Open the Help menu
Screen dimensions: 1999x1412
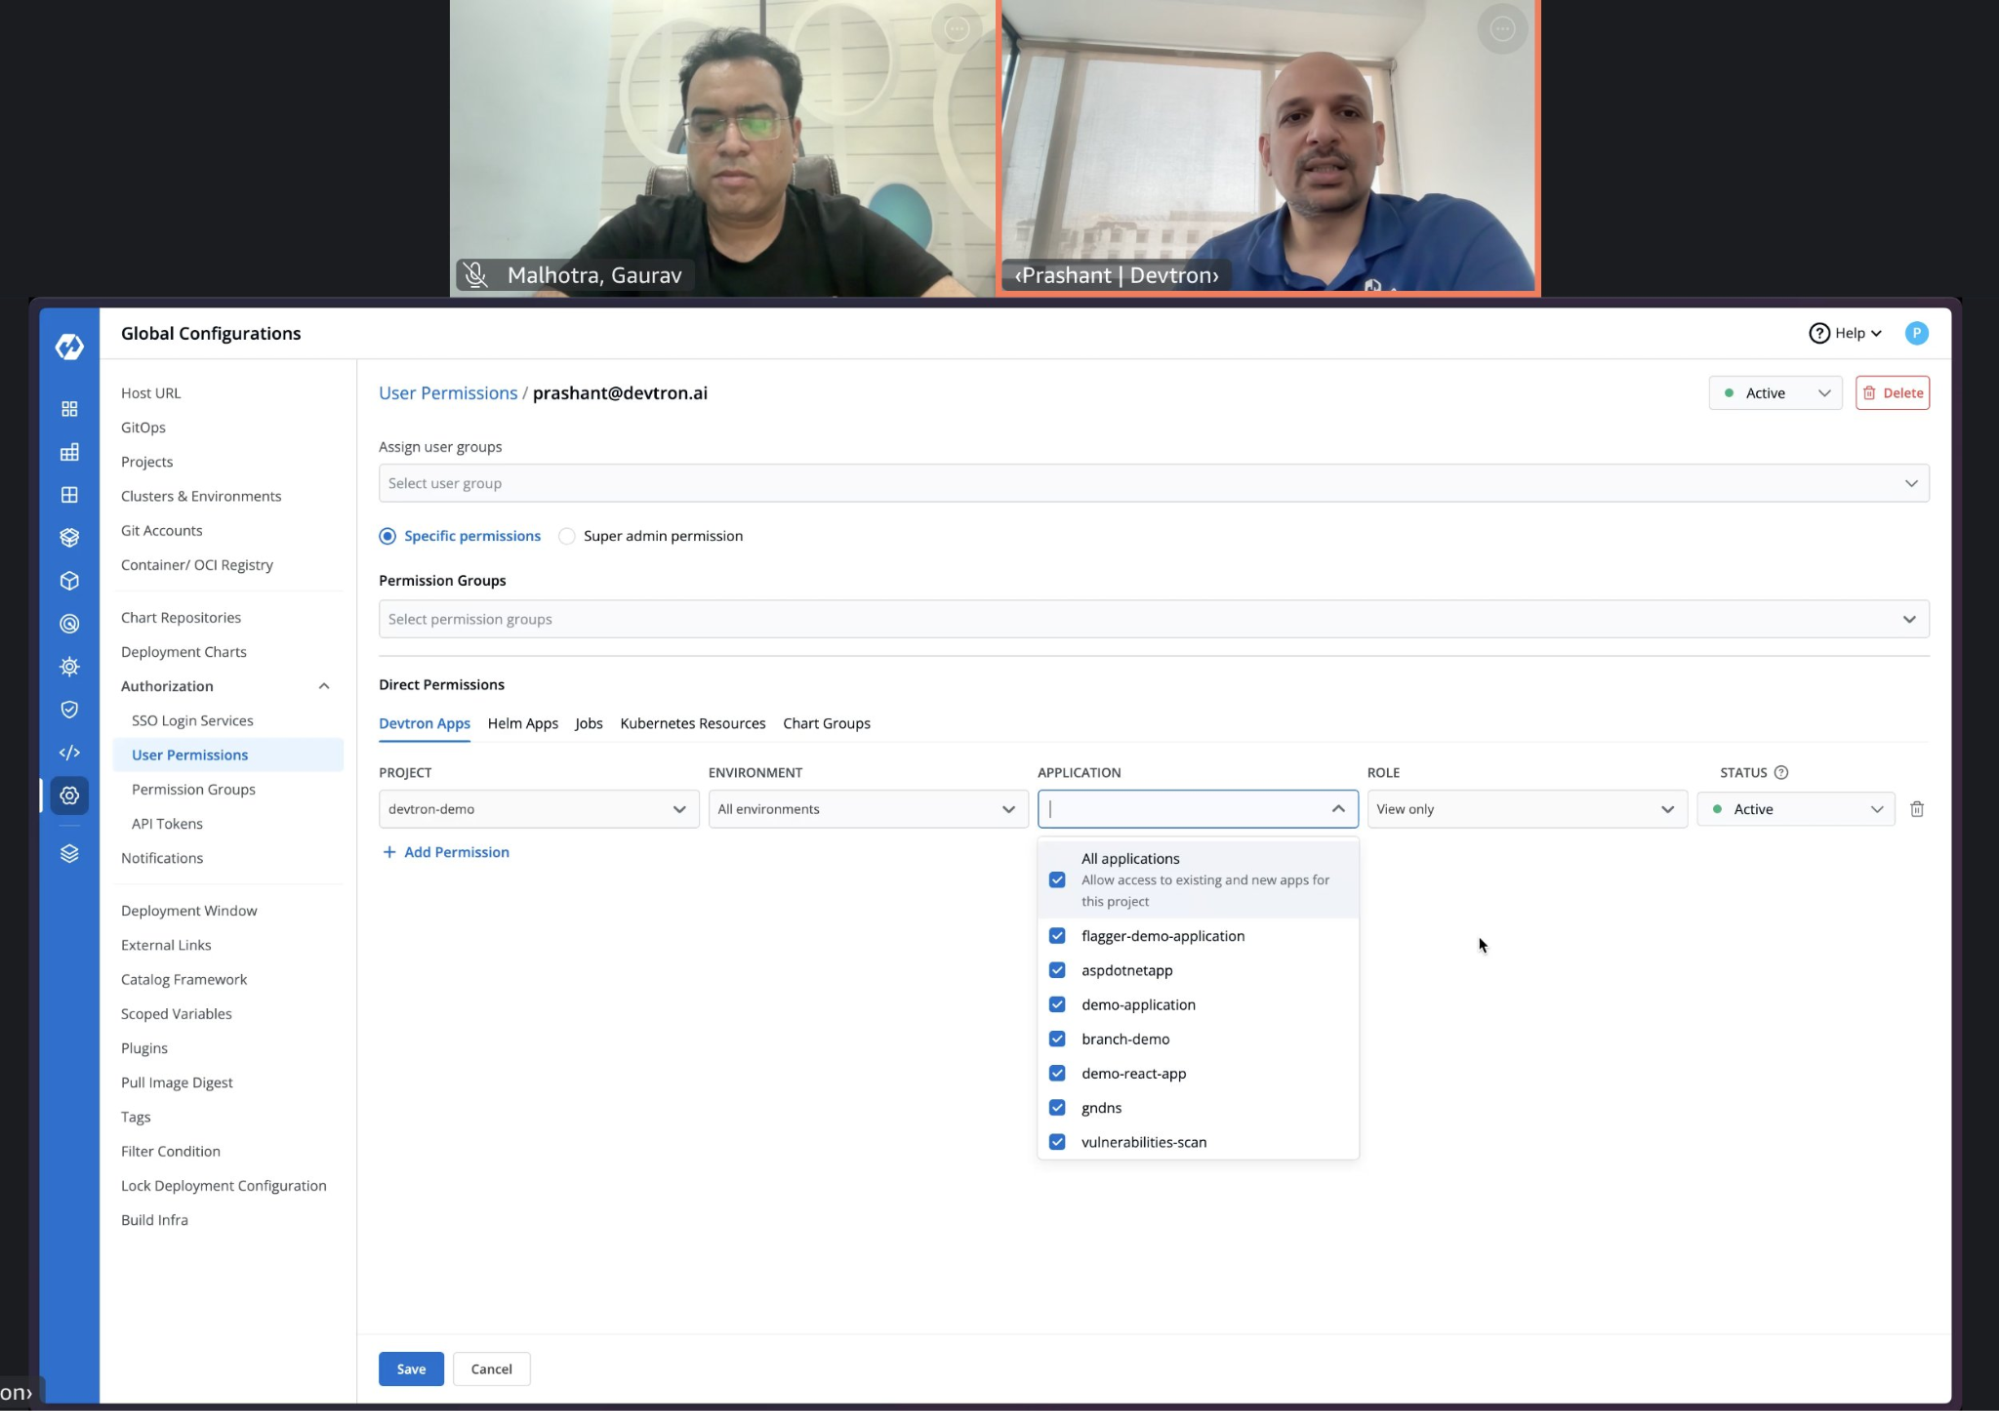click(x=1846, y=333)
